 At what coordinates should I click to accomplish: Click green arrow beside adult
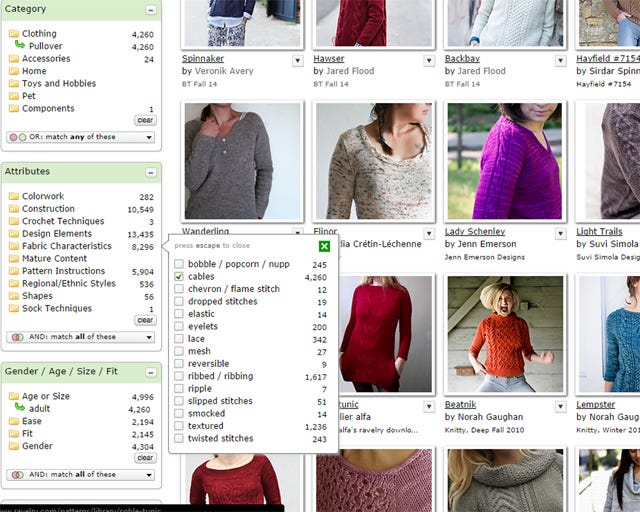click(x=20, y=407)
